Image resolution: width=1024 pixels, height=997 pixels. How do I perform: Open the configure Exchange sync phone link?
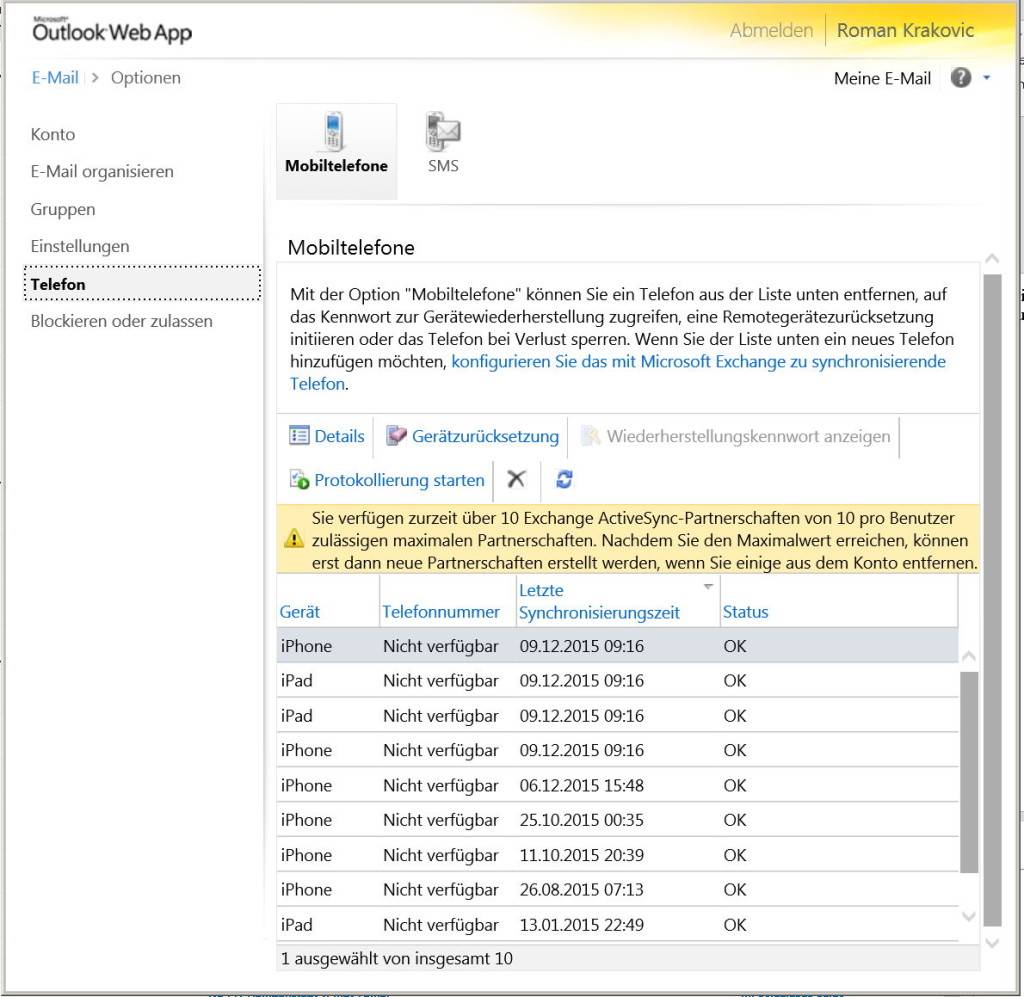tap(617, 372)
